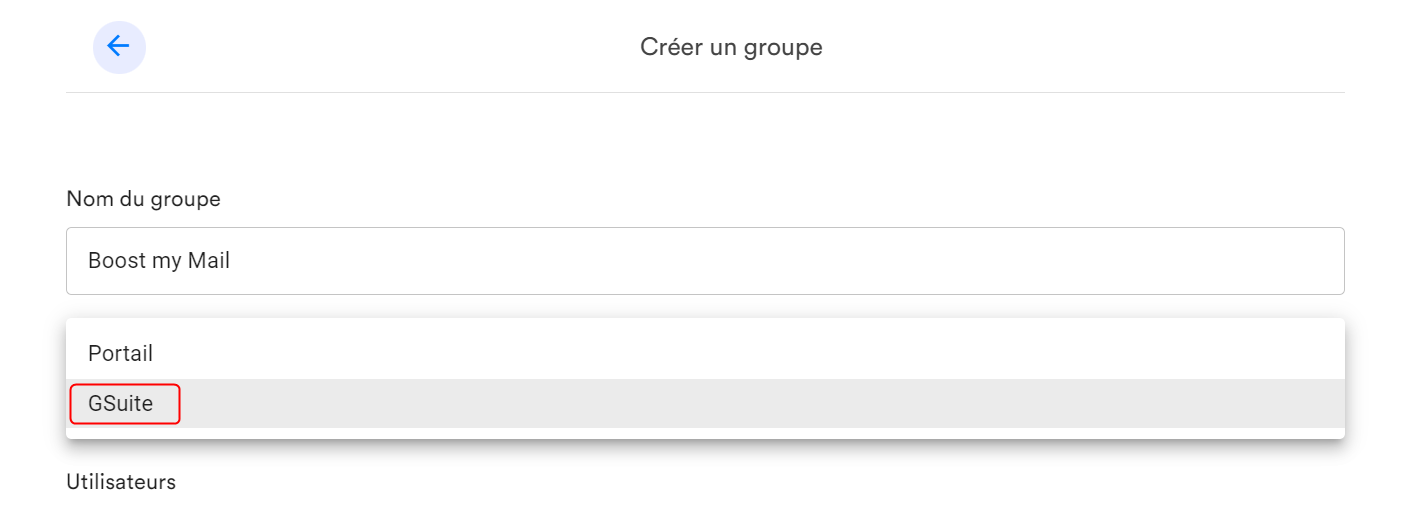
Task: Click the header divider line below title
Action: coord(705,92)
